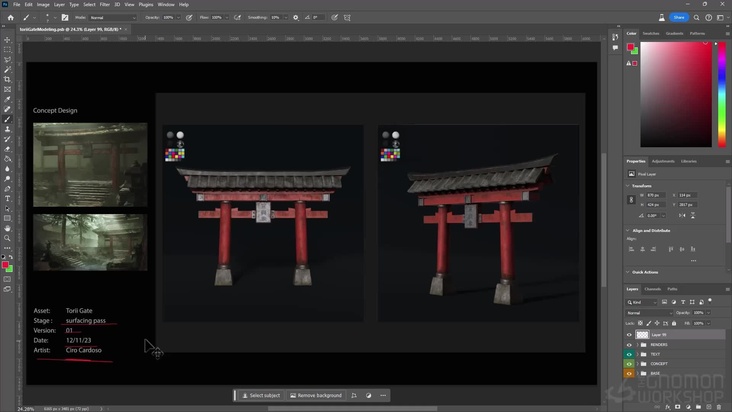
Task: Click Remove background button
Action: point(316,395)
